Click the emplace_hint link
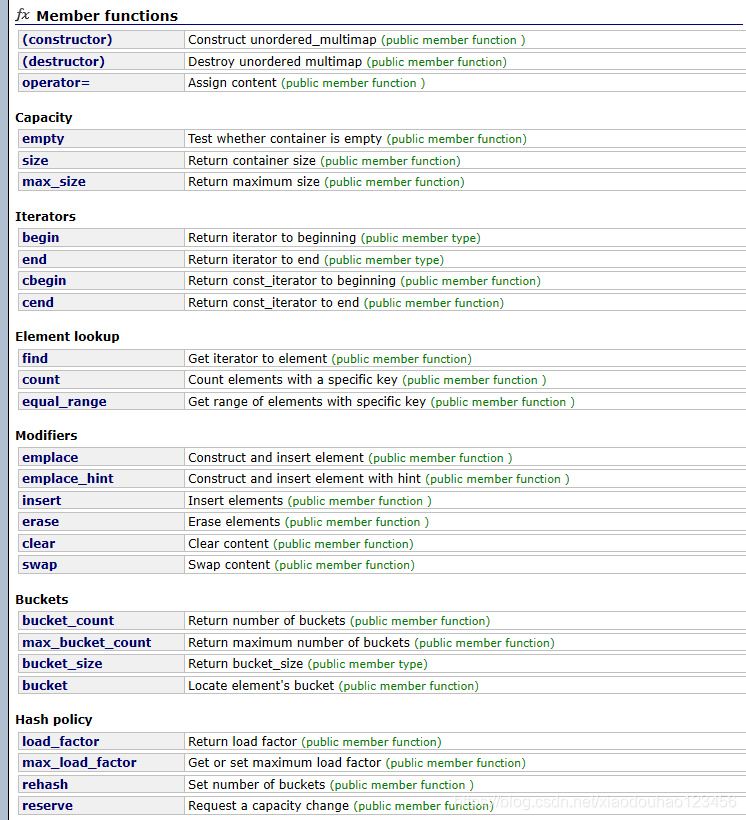 tap(67, 479)
